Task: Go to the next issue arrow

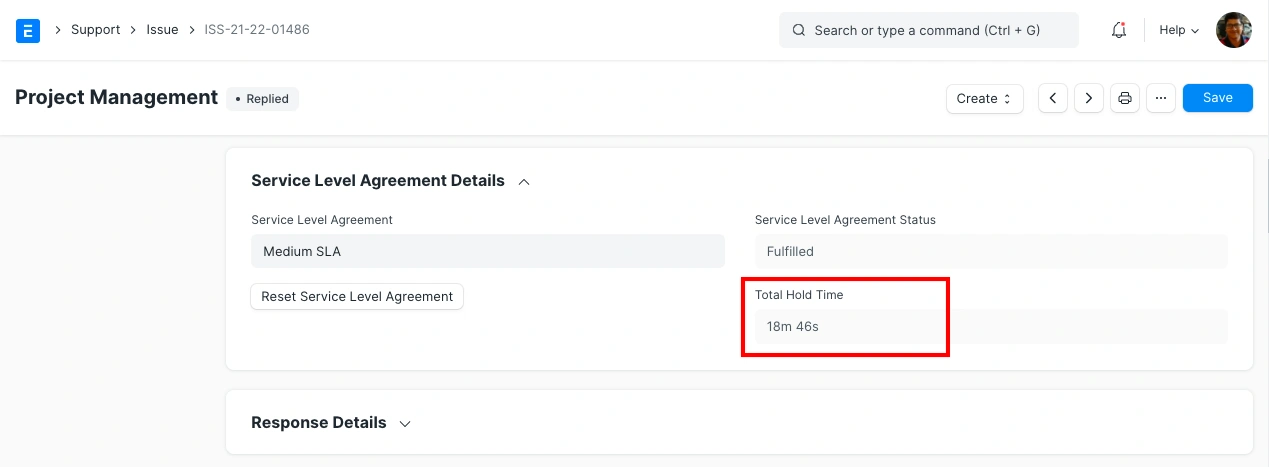Action: [1088, 98]
